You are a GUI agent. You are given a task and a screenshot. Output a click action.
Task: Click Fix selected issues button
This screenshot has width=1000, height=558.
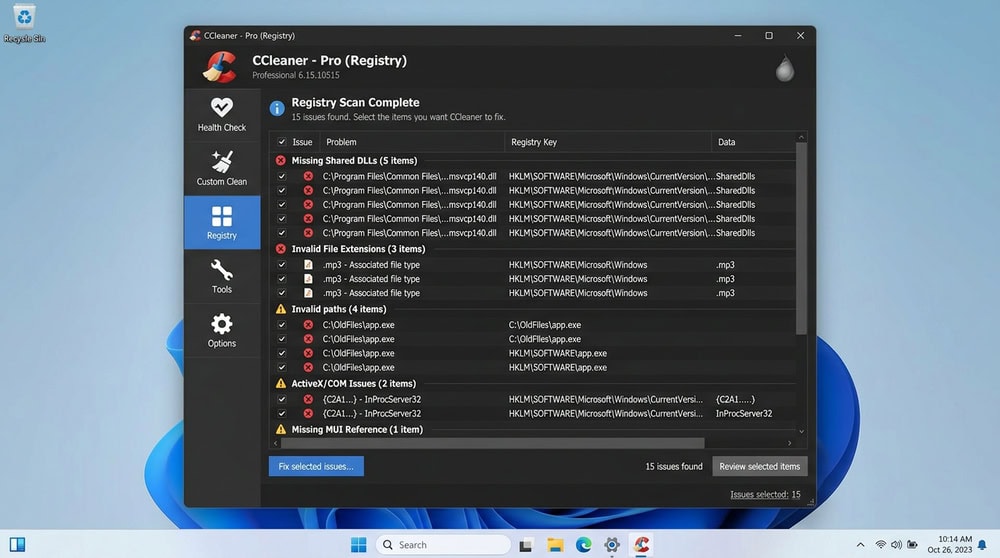316,466
